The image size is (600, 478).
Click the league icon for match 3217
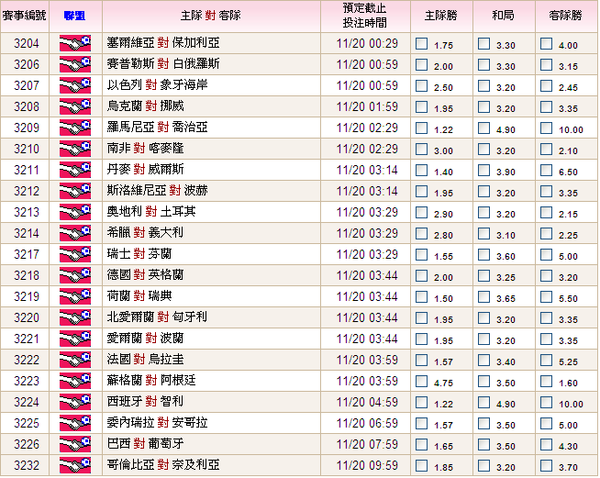[x=75, y=254]
